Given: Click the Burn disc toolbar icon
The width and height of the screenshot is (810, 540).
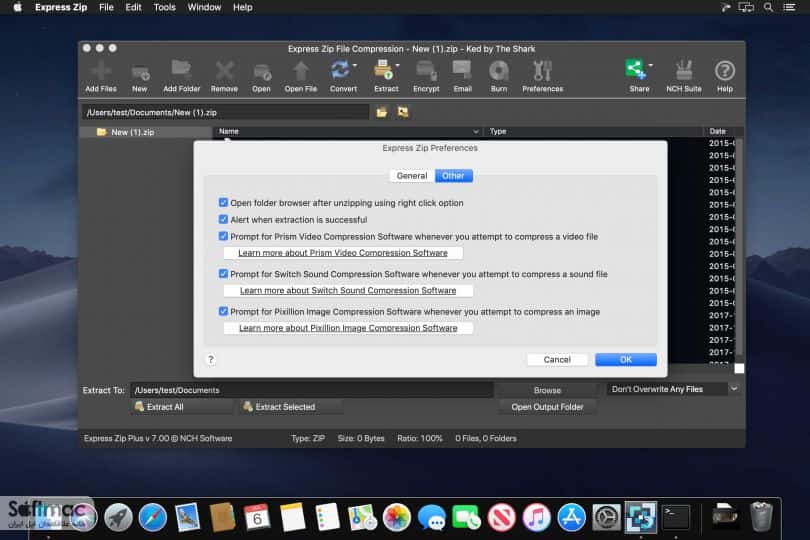Looking at the screenshot, I should tap(499, 76).
